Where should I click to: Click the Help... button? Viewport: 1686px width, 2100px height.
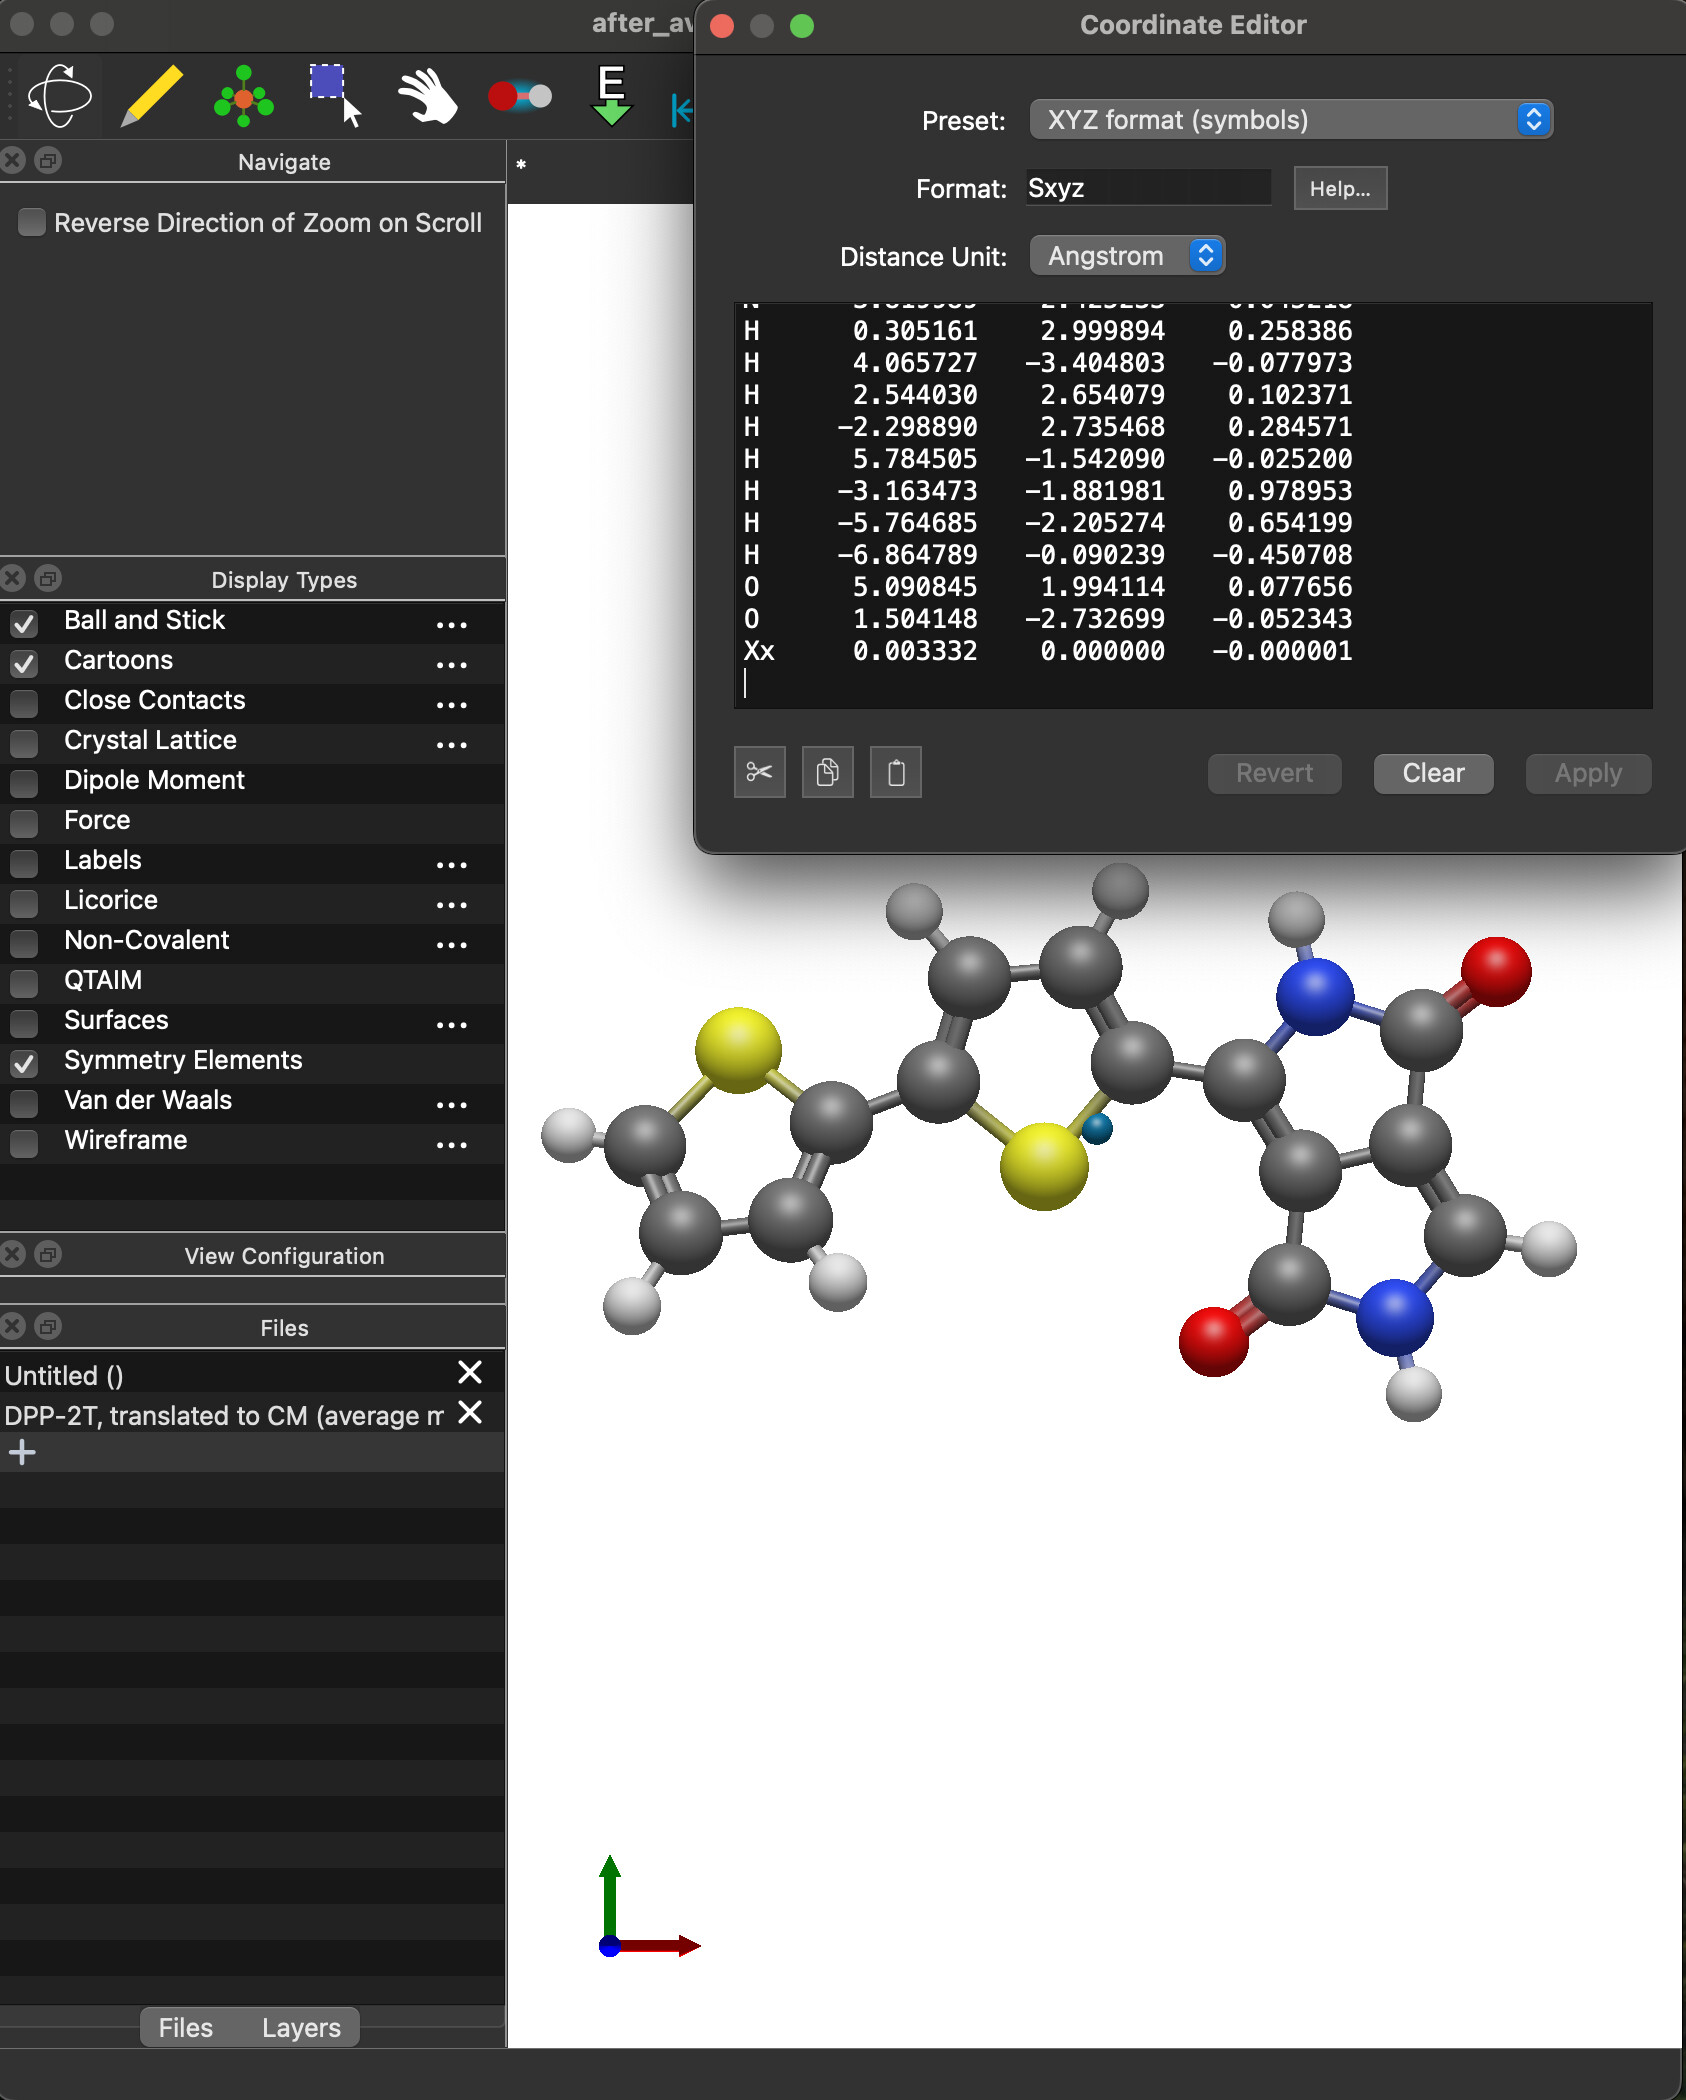1339,188
